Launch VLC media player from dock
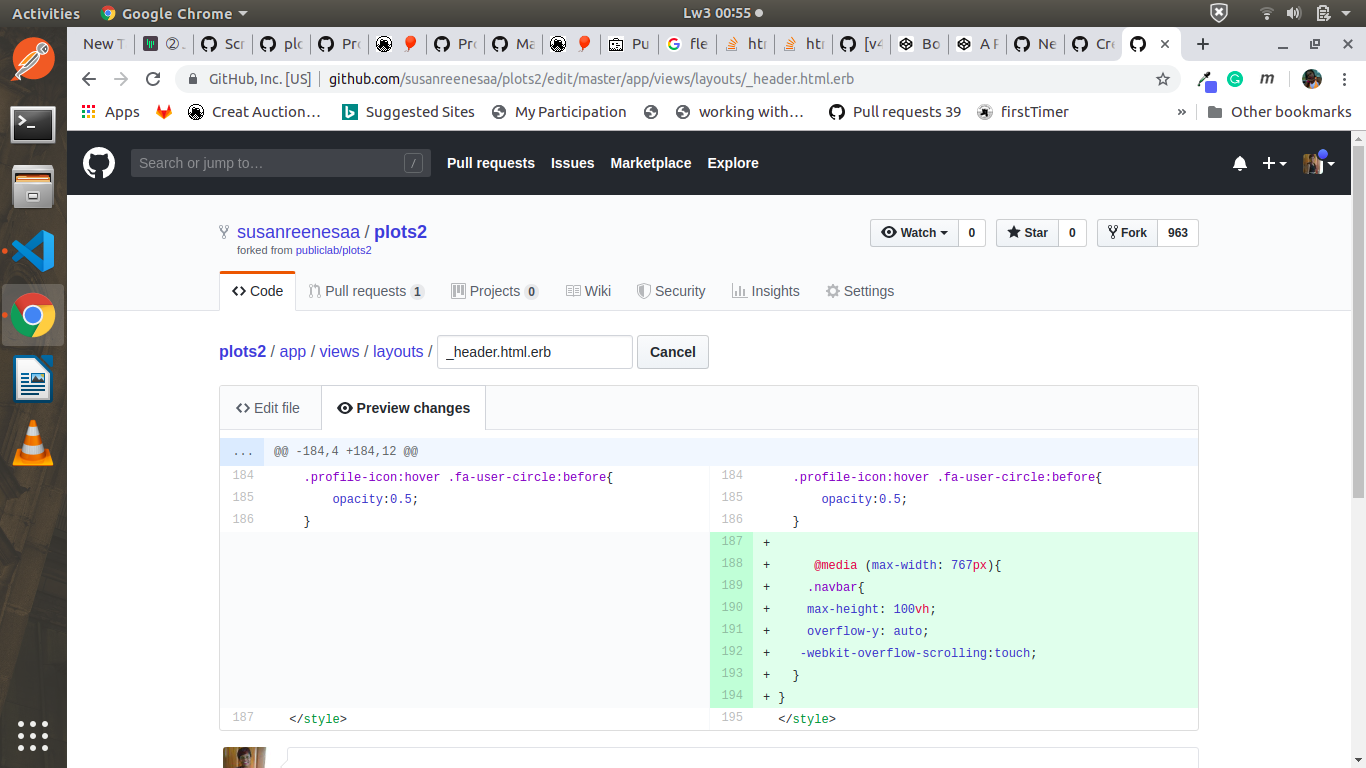 (33, 442)
